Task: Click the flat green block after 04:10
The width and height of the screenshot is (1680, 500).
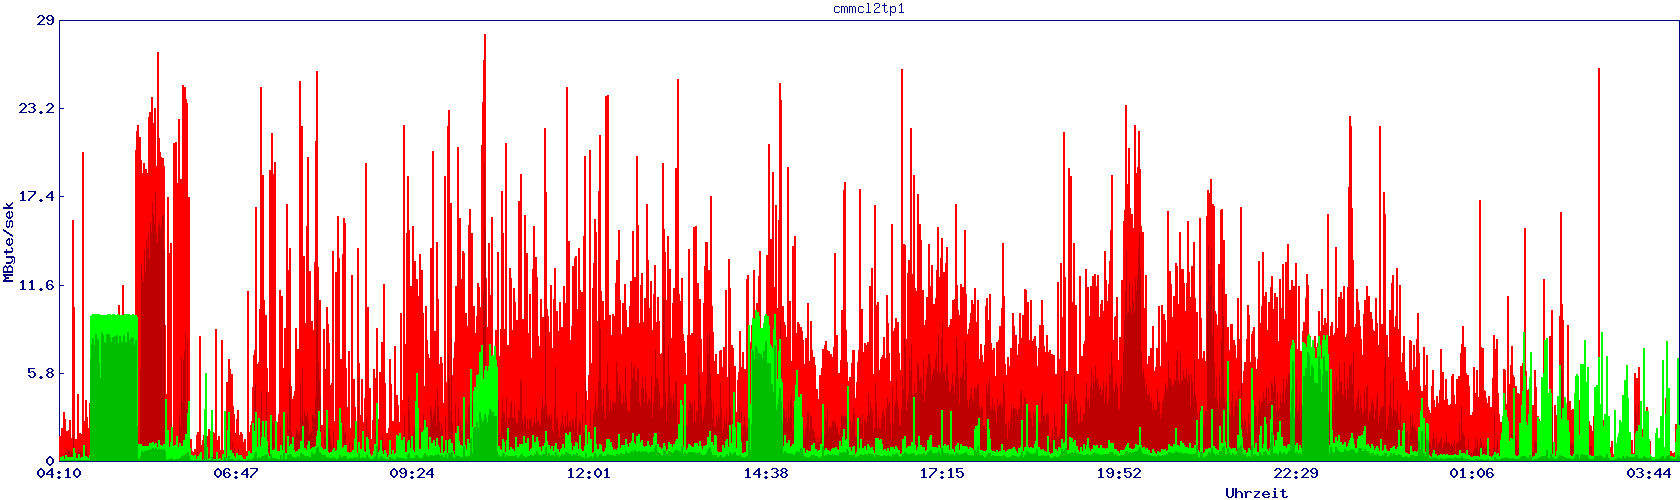Action: (113, 390)
